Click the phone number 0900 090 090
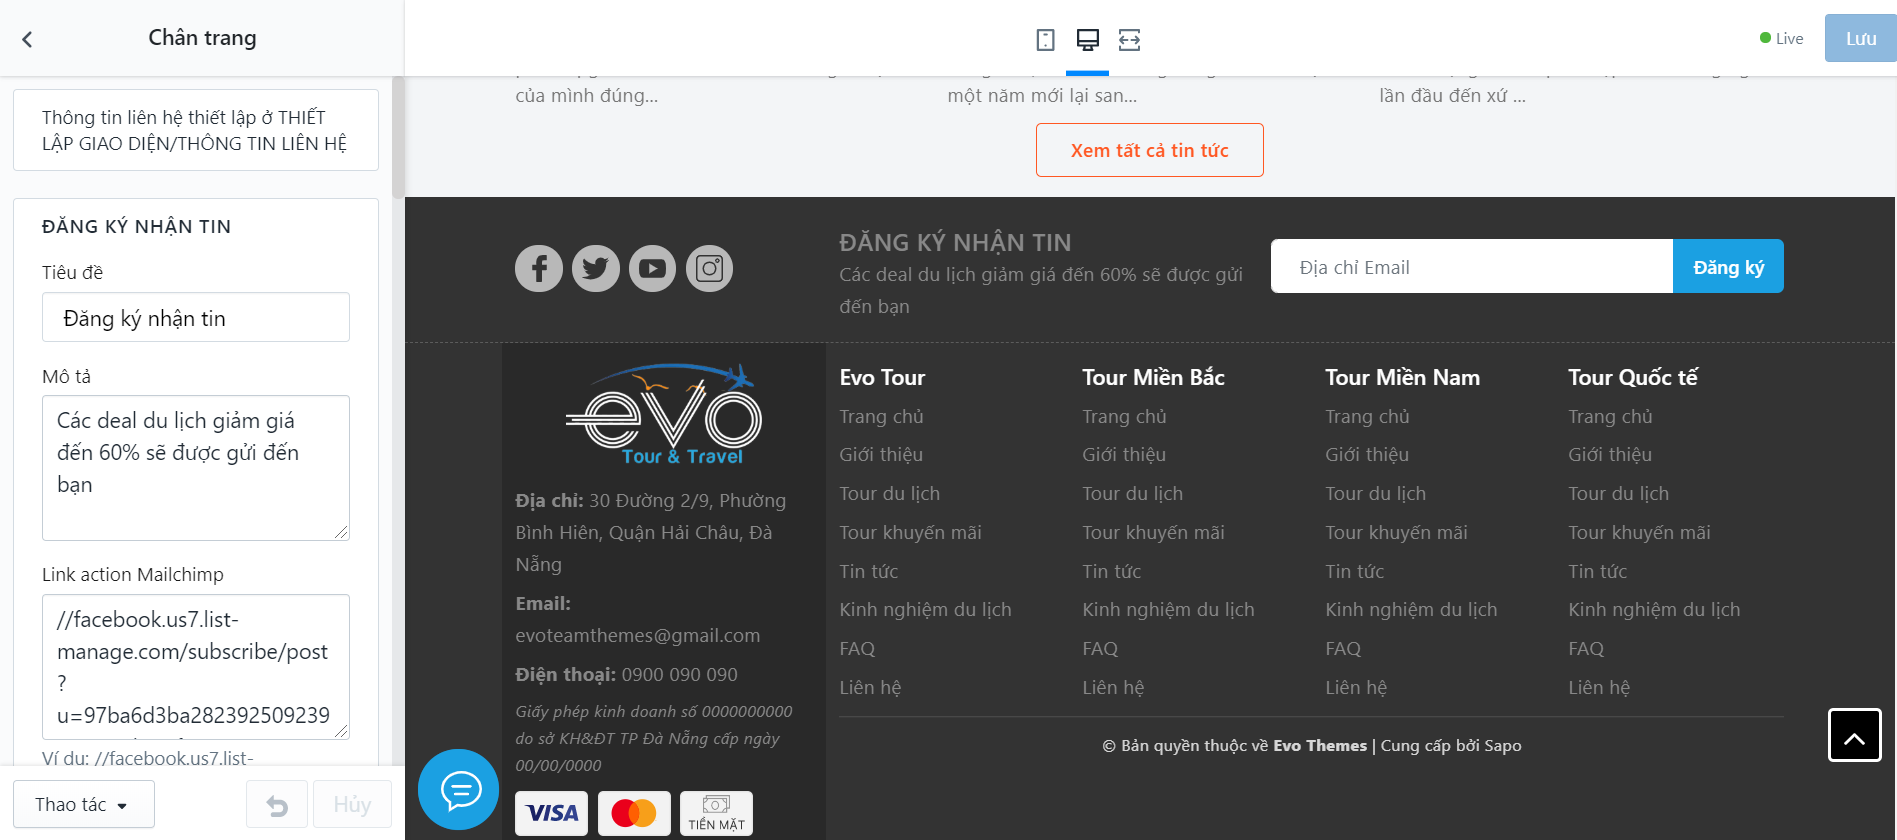The image size is (1897, 840). tap(680, 675)
